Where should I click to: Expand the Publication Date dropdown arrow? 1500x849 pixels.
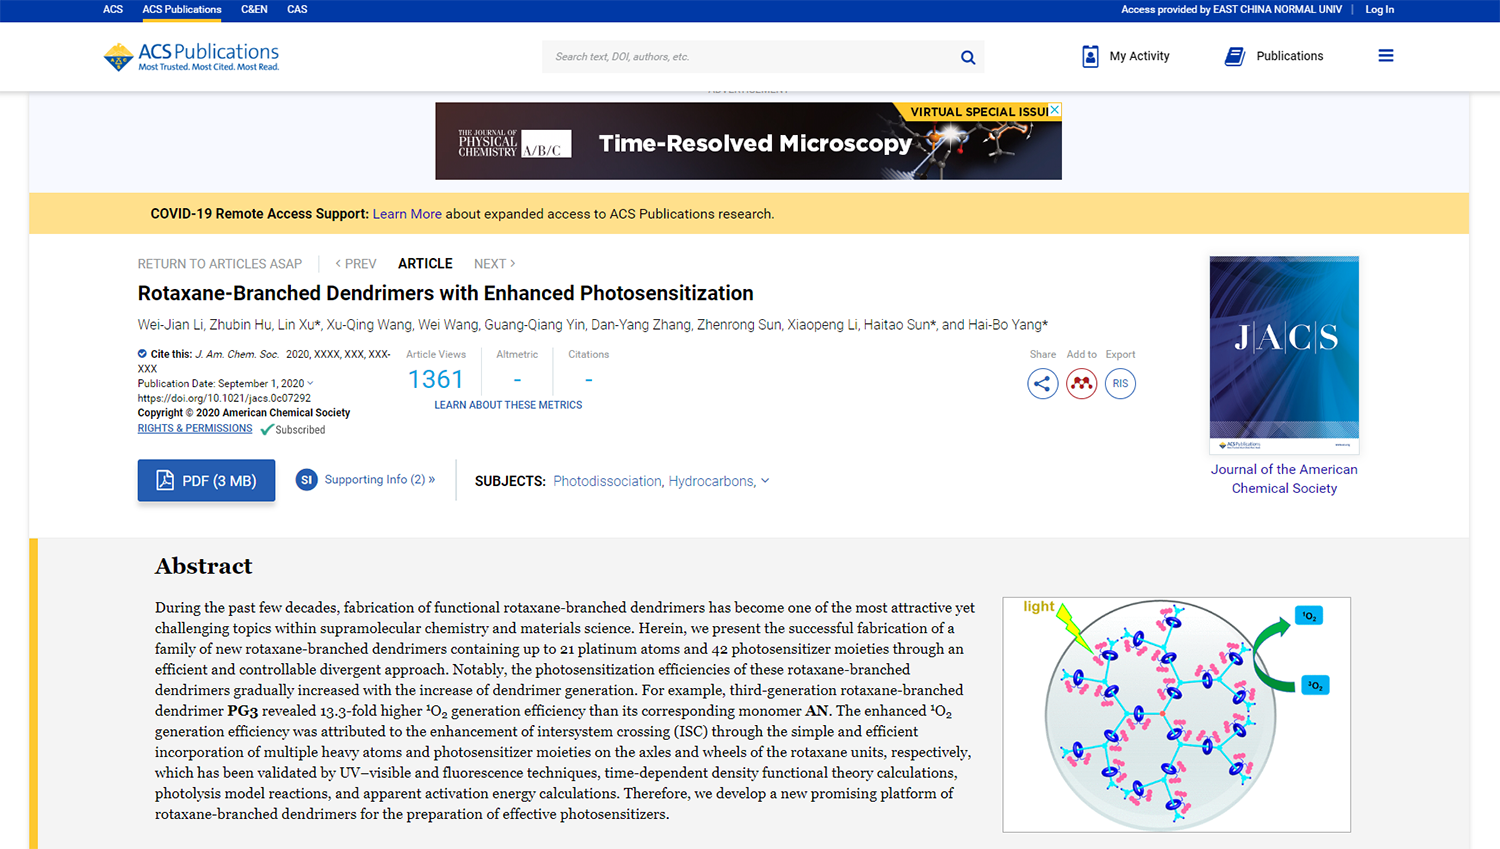point(311,383)
